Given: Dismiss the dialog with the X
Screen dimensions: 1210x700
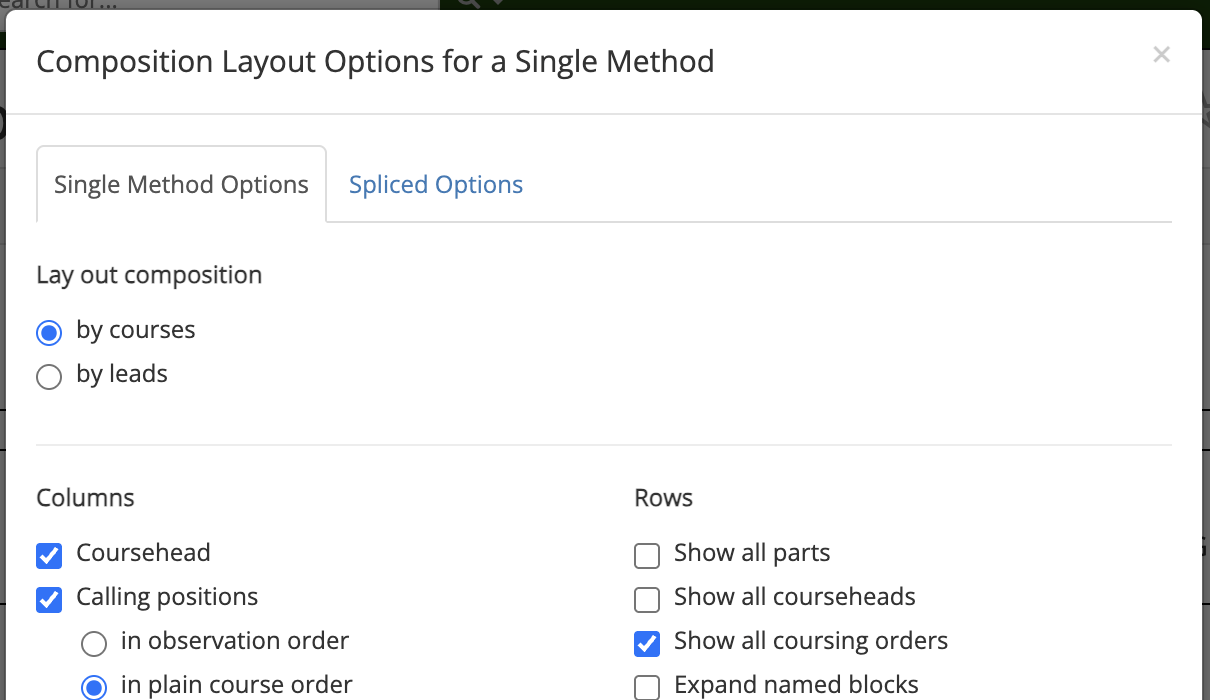Looking at the screenshot, I should click(x=1161, y=55).
